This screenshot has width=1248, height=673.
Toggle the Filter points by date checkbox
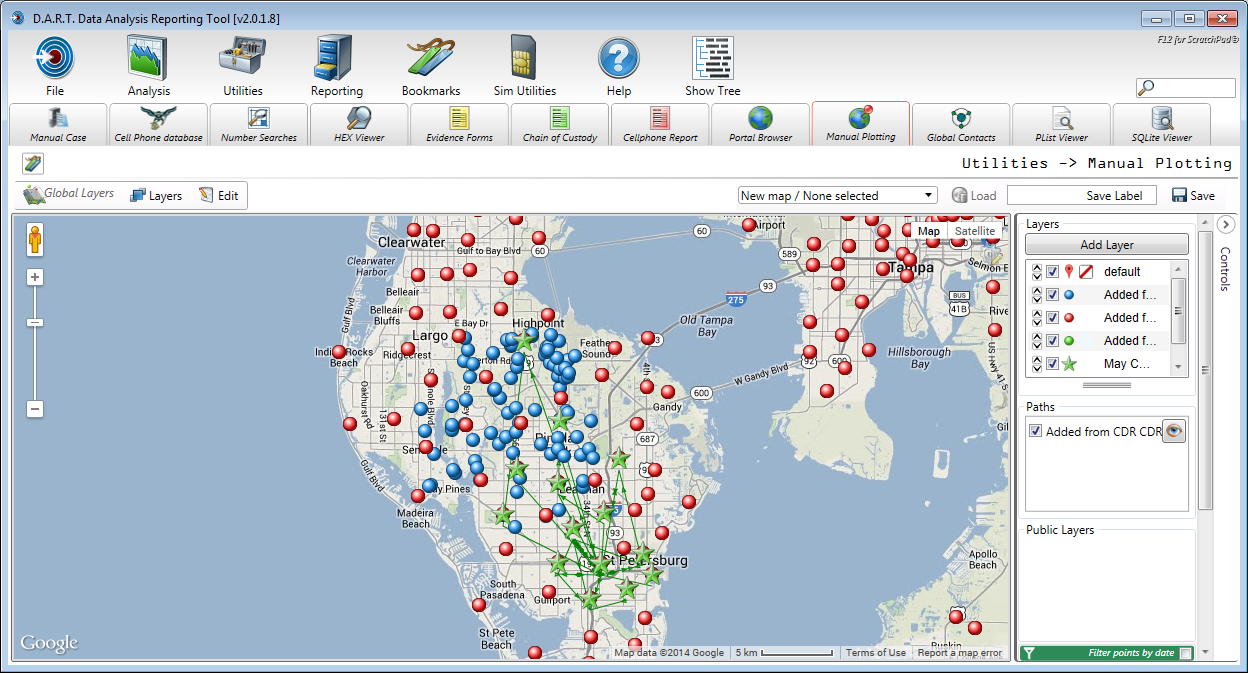[x=1184, y=653]
